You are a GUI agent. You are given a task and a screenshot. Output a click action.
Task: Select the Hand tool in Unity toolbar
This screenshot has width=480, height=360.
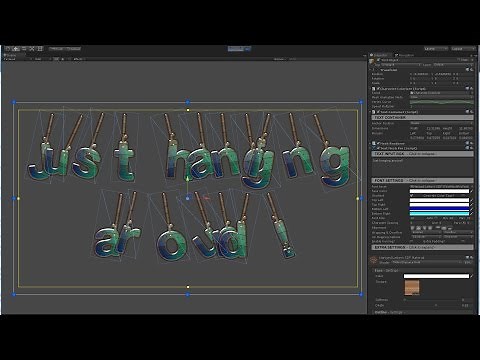coord(8,49)
